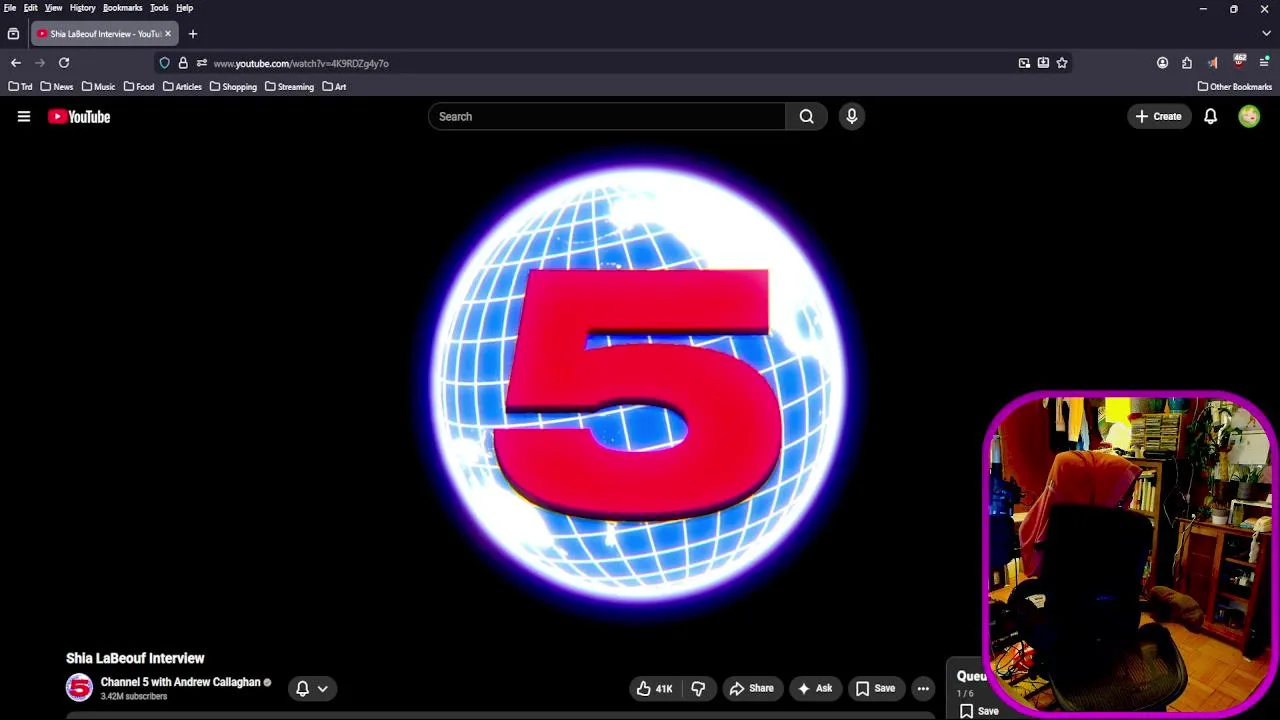Start voice search with microphone

point(852,117)
